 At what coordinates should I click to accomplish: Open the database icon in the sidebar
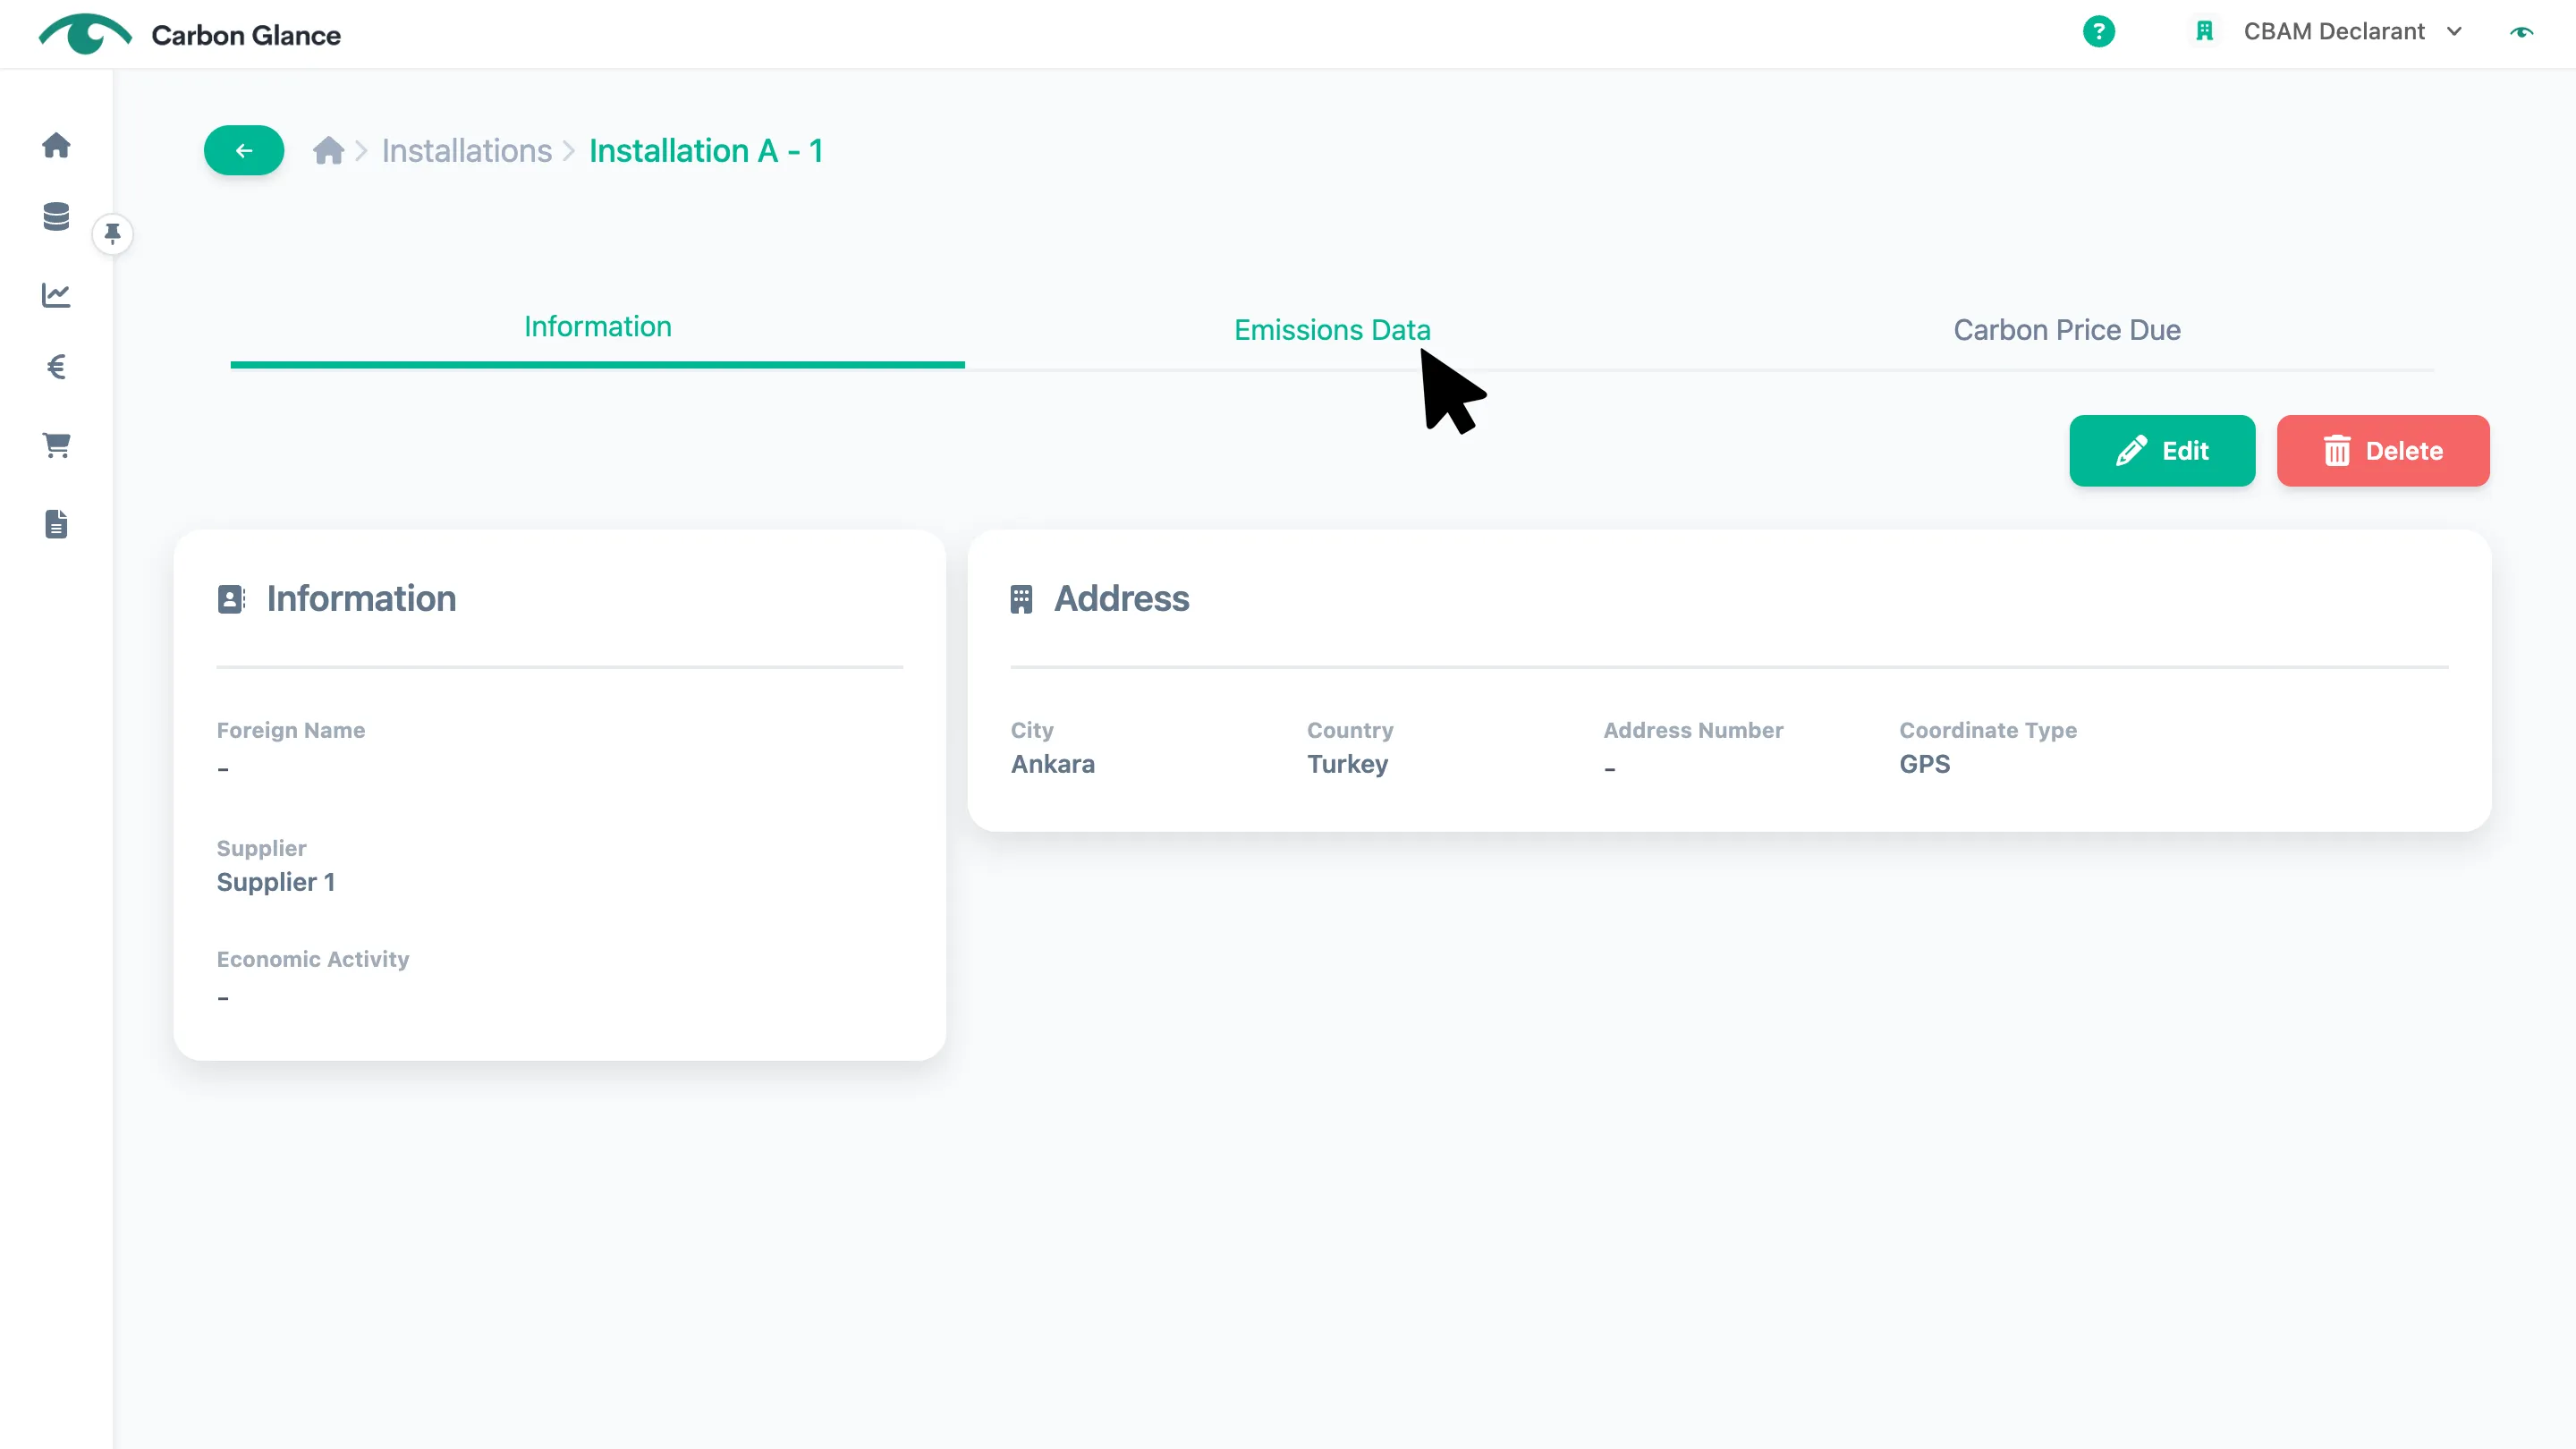click(56, 216)
